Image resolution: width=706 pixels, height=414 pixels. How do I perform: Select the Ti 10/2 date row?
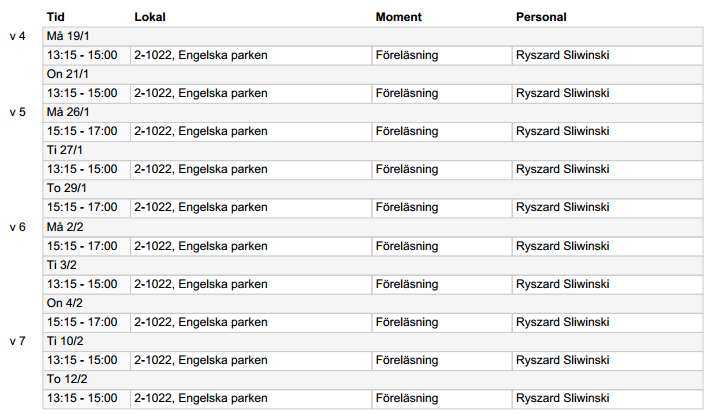pos(373,341)
